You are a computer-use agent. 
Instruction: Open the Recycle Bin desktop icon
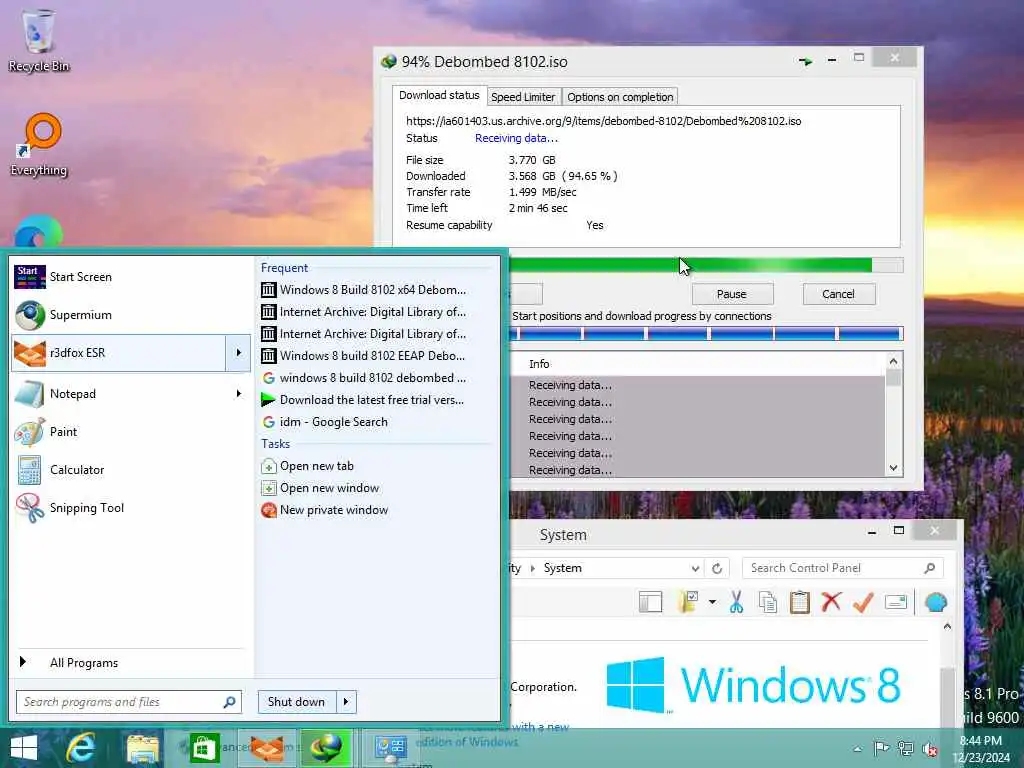pyautogui.click(x=39, y=40)
